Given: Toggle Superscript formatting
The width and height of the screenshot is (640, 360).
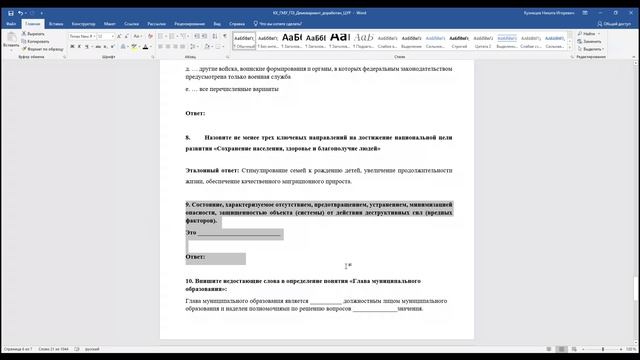Looking at the screenshot, I should (x=113, y=47).
